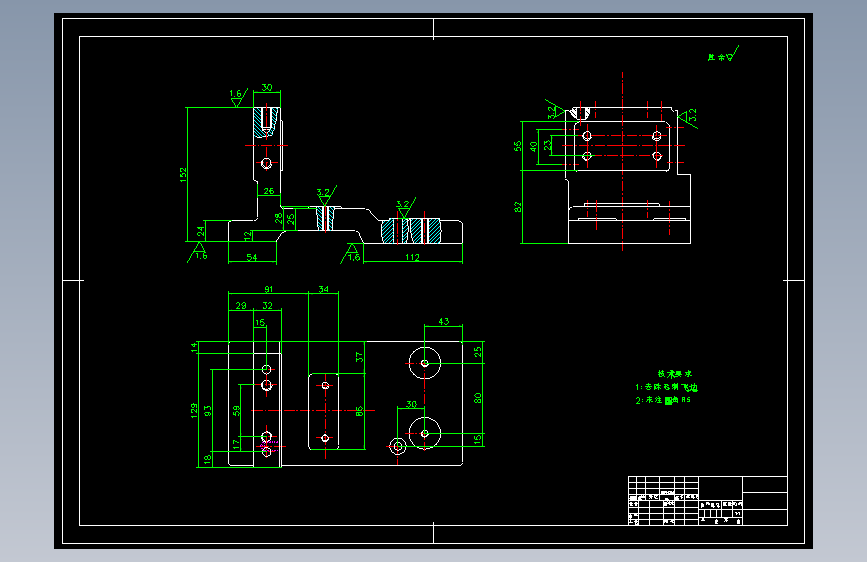Image resolution: width=867 pixels, height=562 pixels.
Task: Click the 28 dimension value
Action: [279, 218]
